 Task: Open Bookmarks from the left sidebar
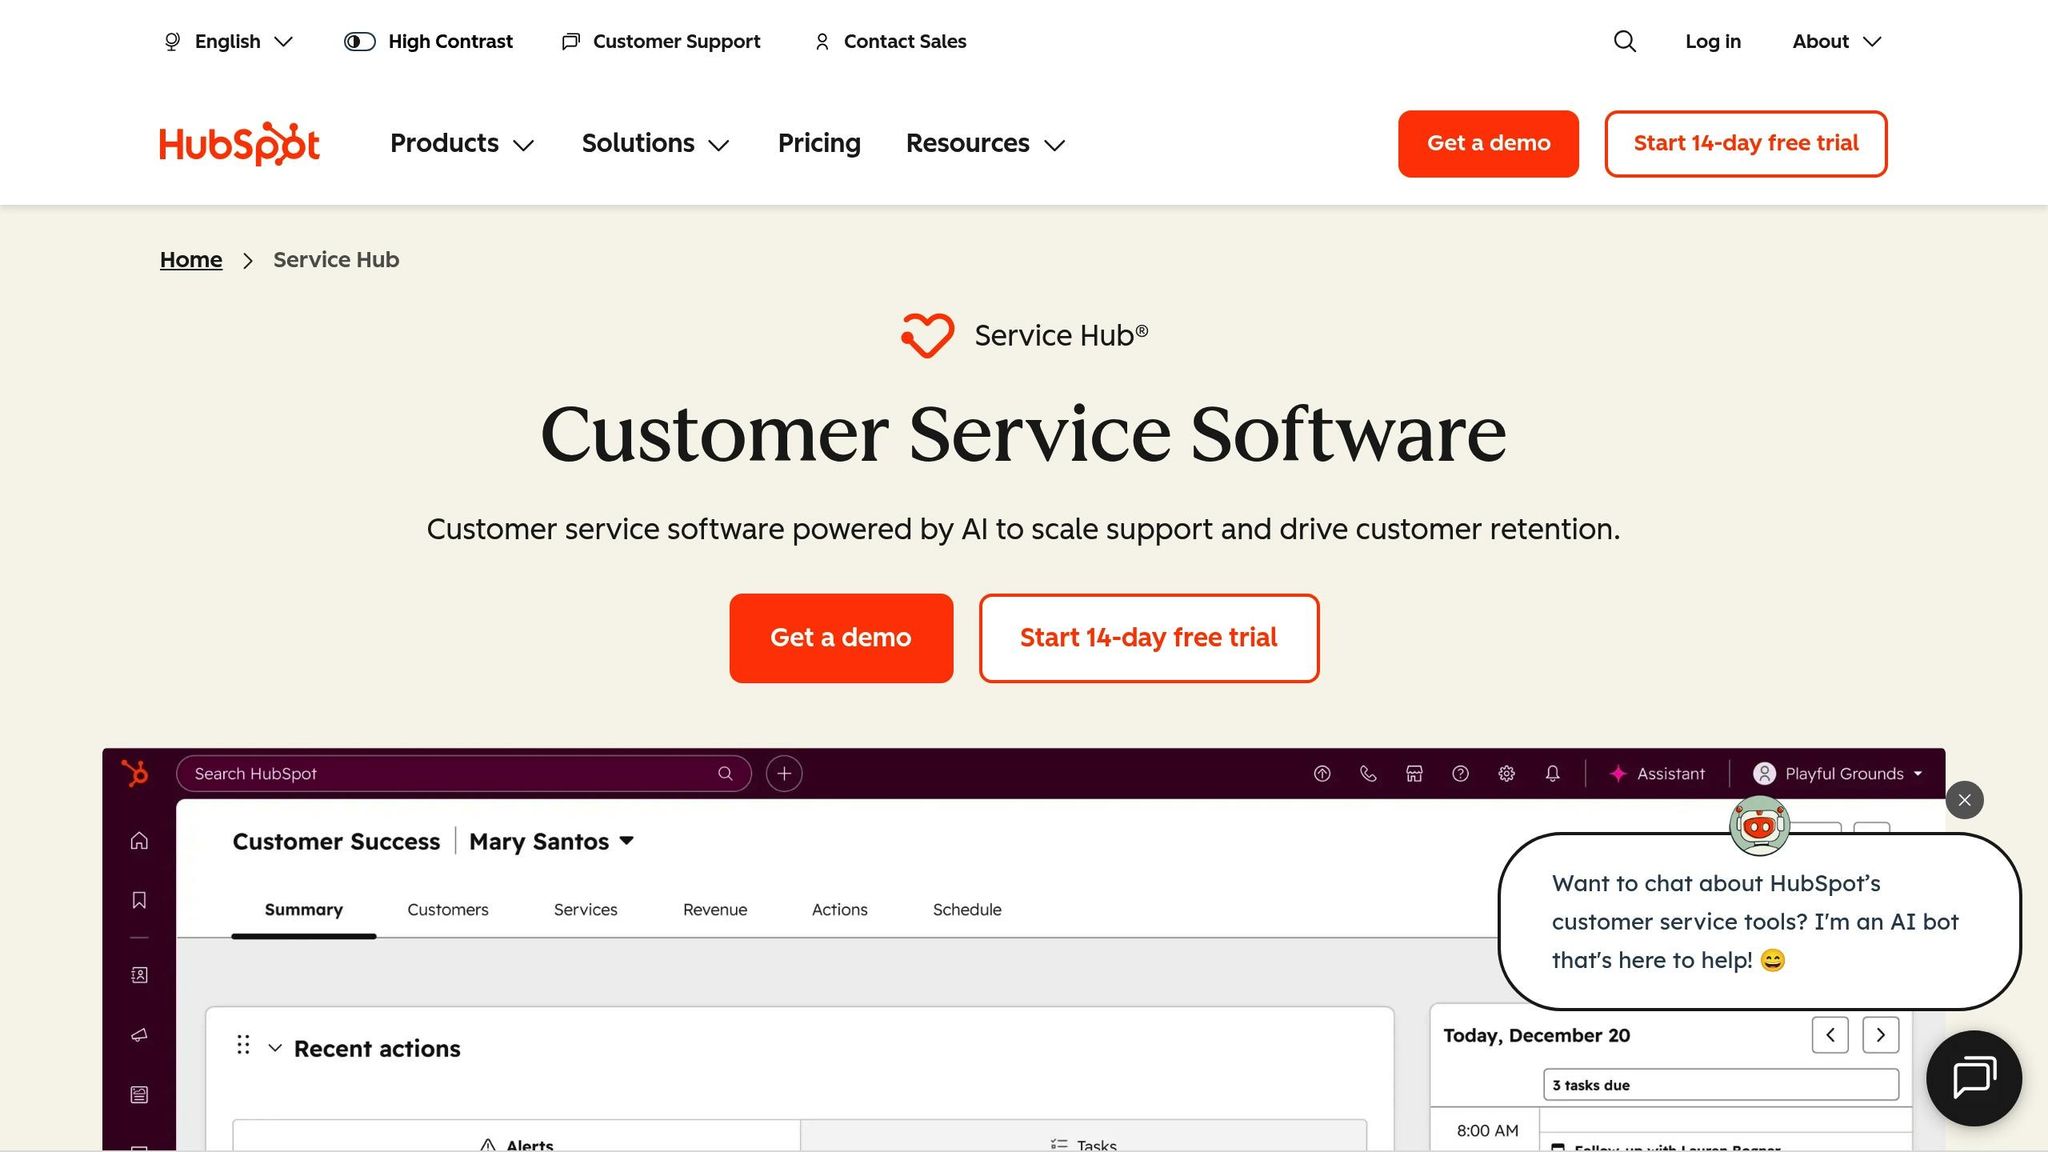[139, 900]
